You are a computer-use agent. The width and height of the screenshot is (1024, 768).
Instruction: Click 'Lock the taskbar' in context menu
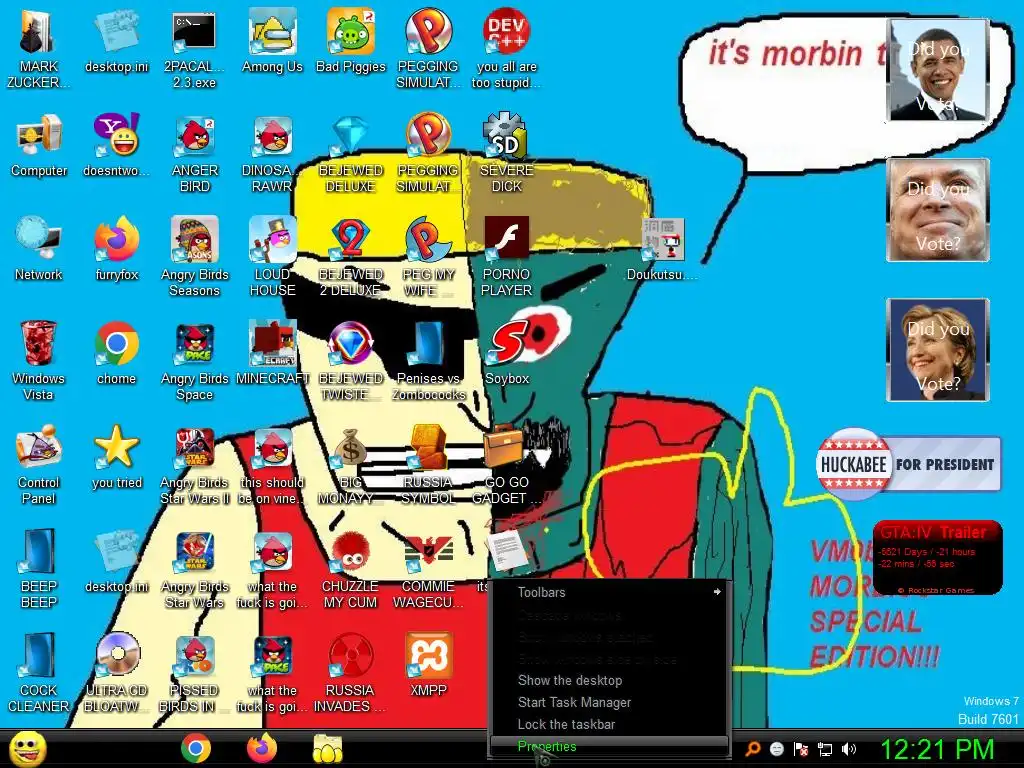(609, 724)
